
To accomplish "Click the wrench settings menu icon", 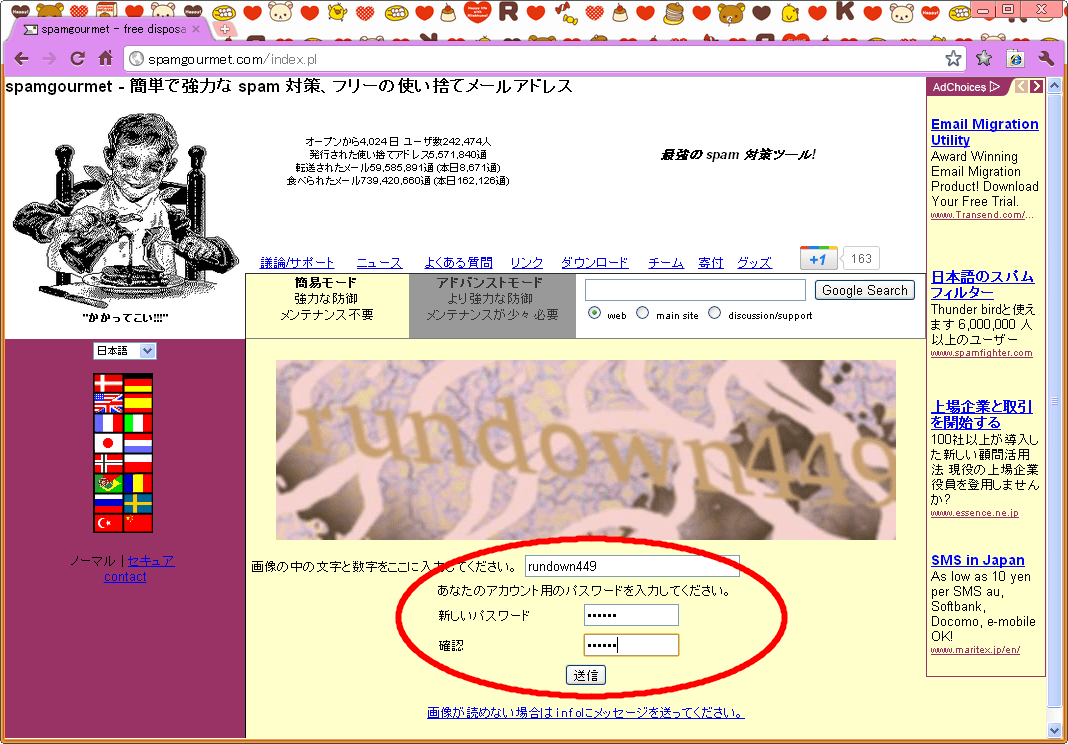I will coord(1047,58).
